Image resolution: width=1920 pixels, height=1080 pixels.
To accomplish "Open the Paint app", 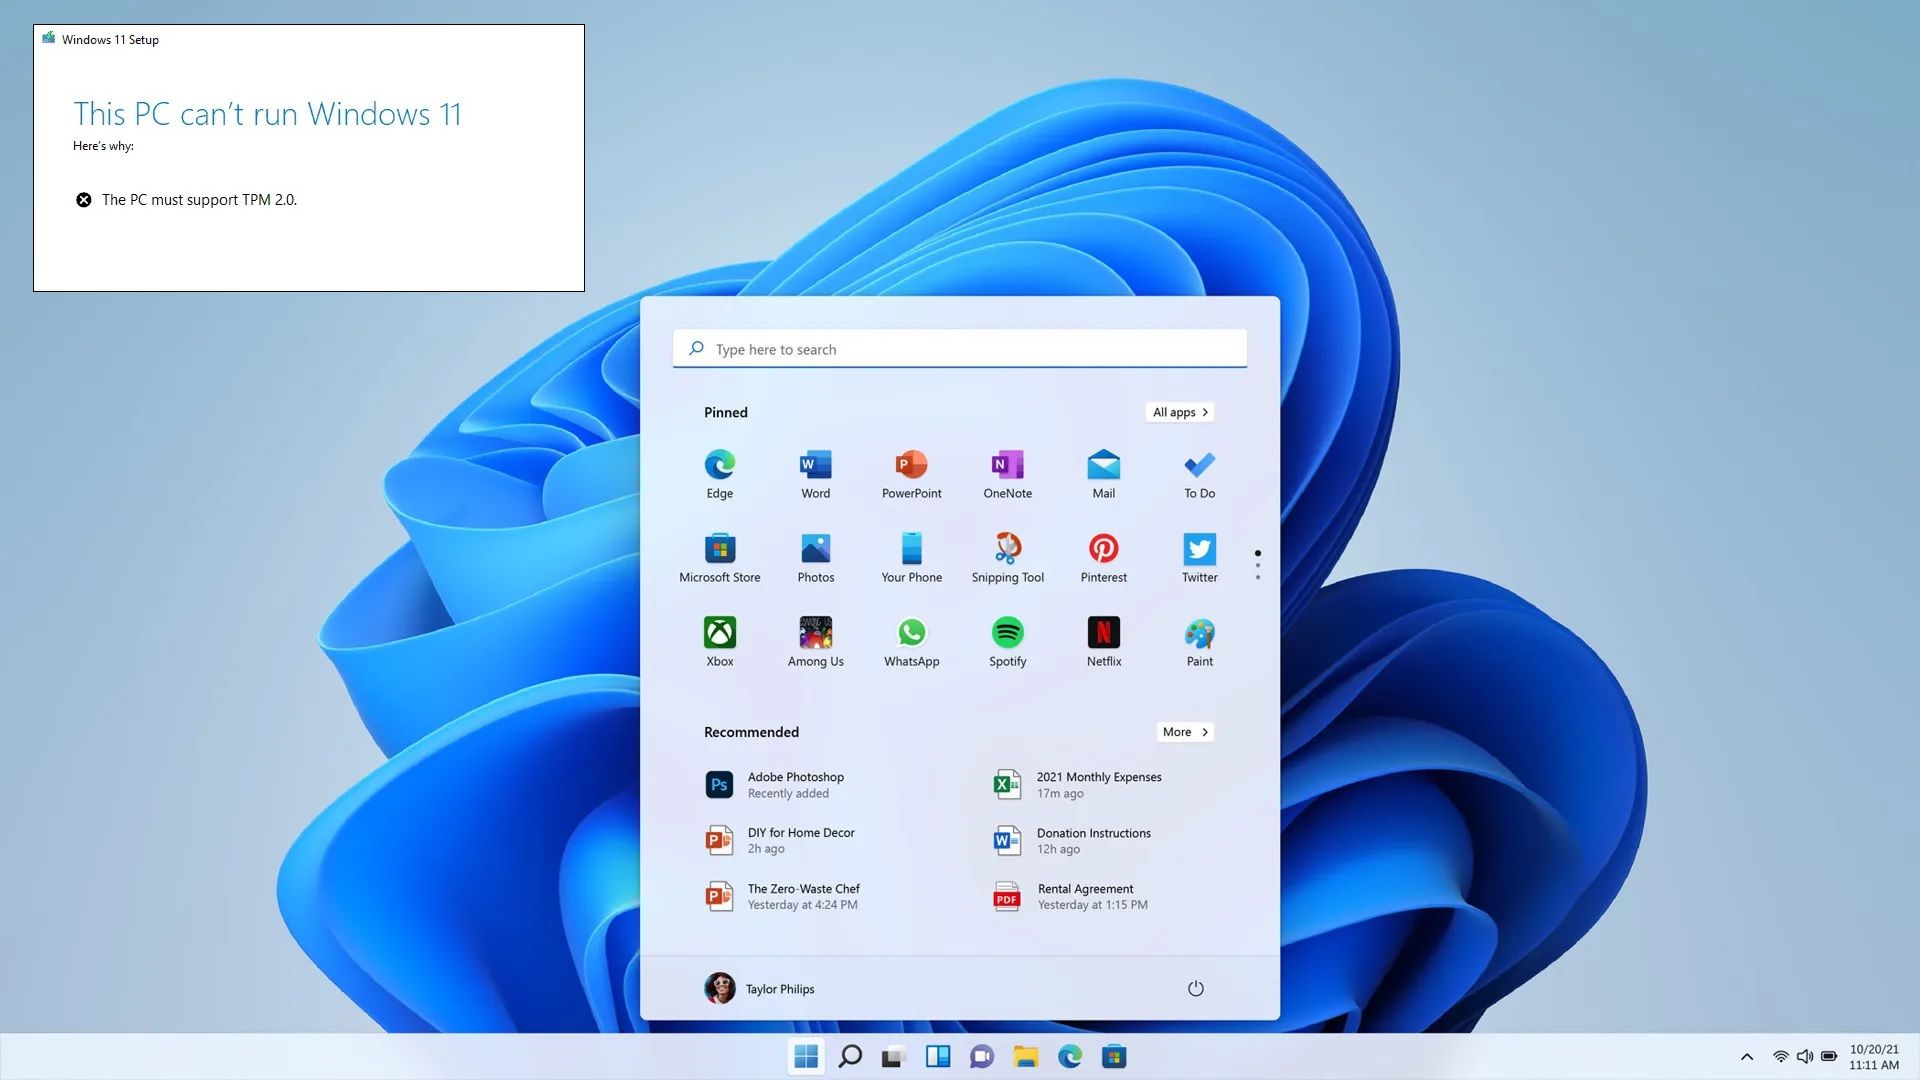I will pos(1200,642).
